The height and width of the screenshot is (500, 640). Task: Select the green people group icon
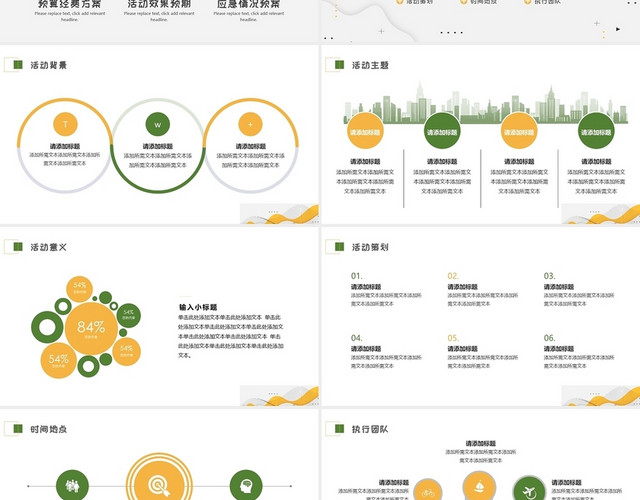(x=72, y=486)
